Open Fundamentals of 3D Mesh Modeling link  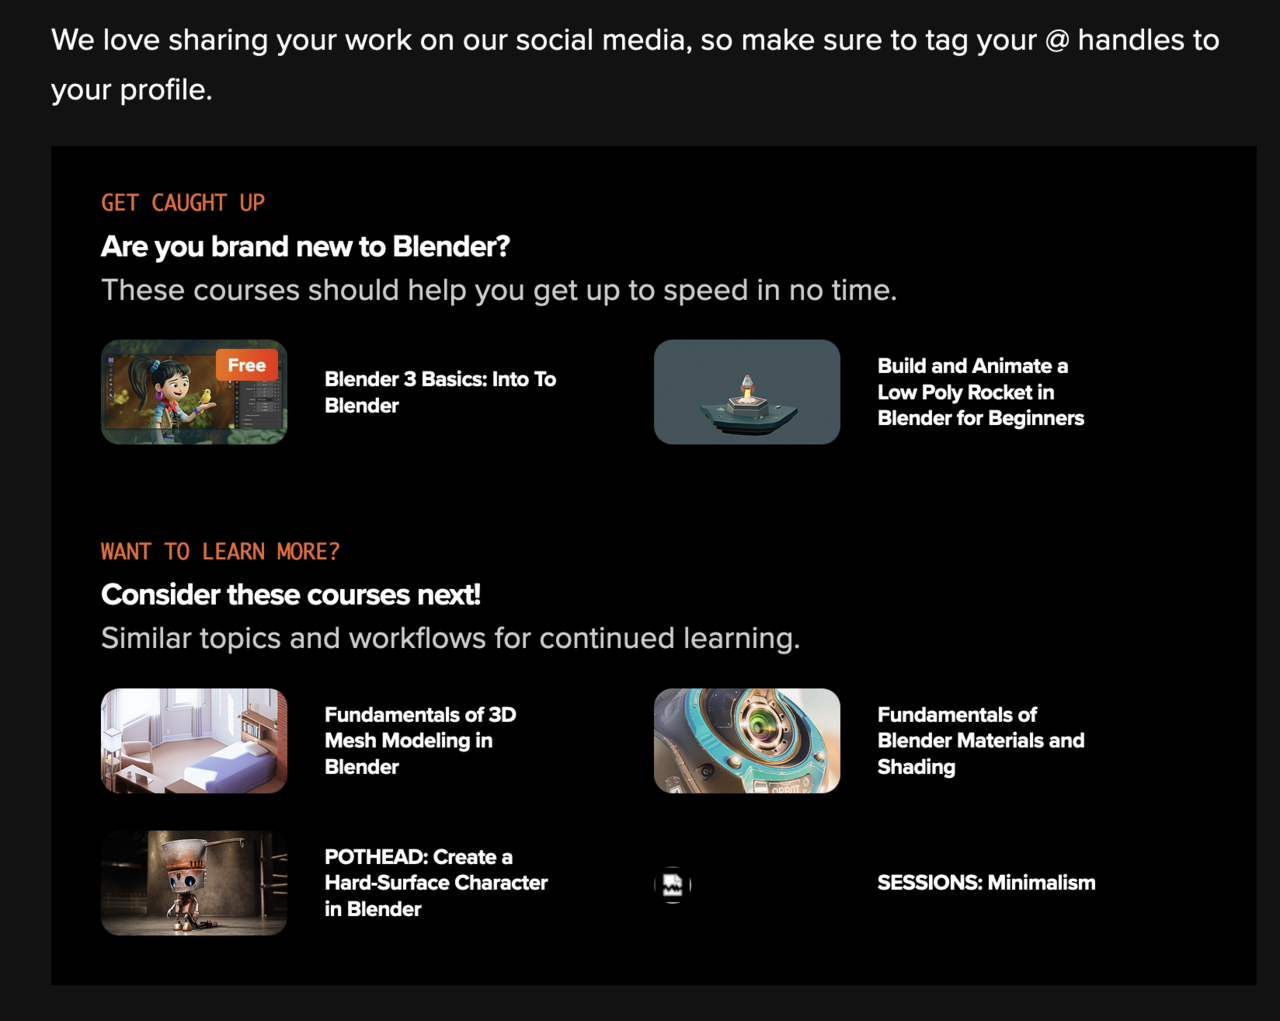(420, 741)
